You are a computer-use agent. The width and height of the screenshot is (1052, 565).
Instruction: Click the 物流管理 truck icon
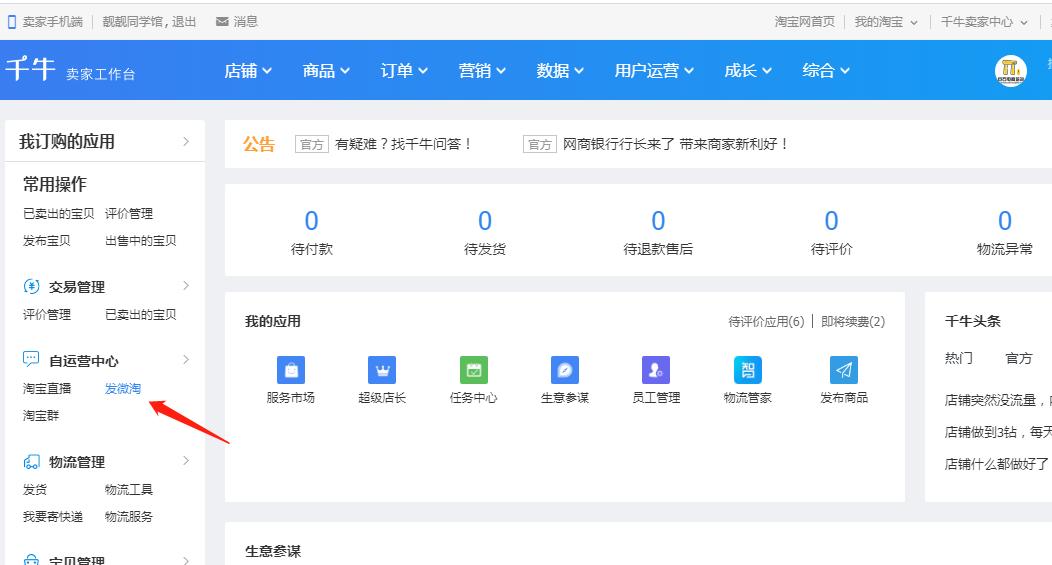(x=32, y=462)
